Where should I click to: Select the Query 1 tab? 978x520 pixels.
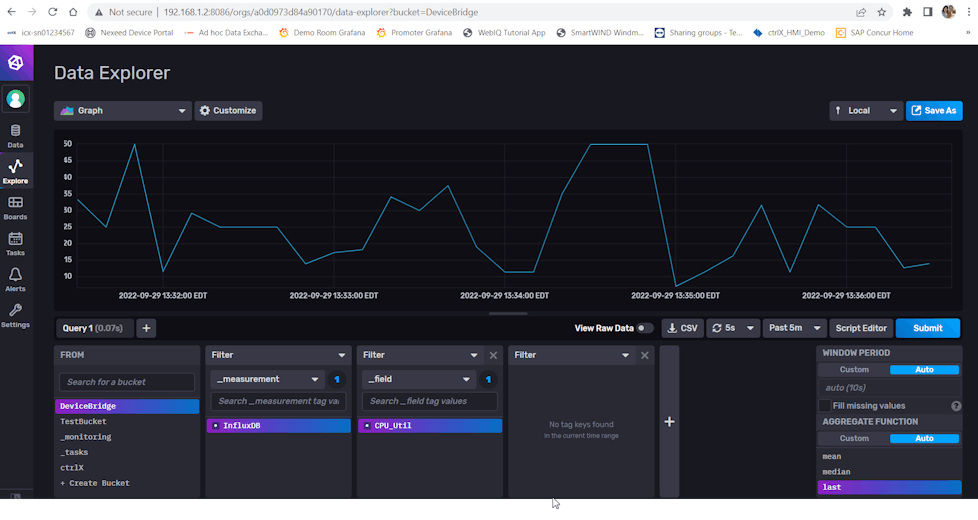(91, 328)
